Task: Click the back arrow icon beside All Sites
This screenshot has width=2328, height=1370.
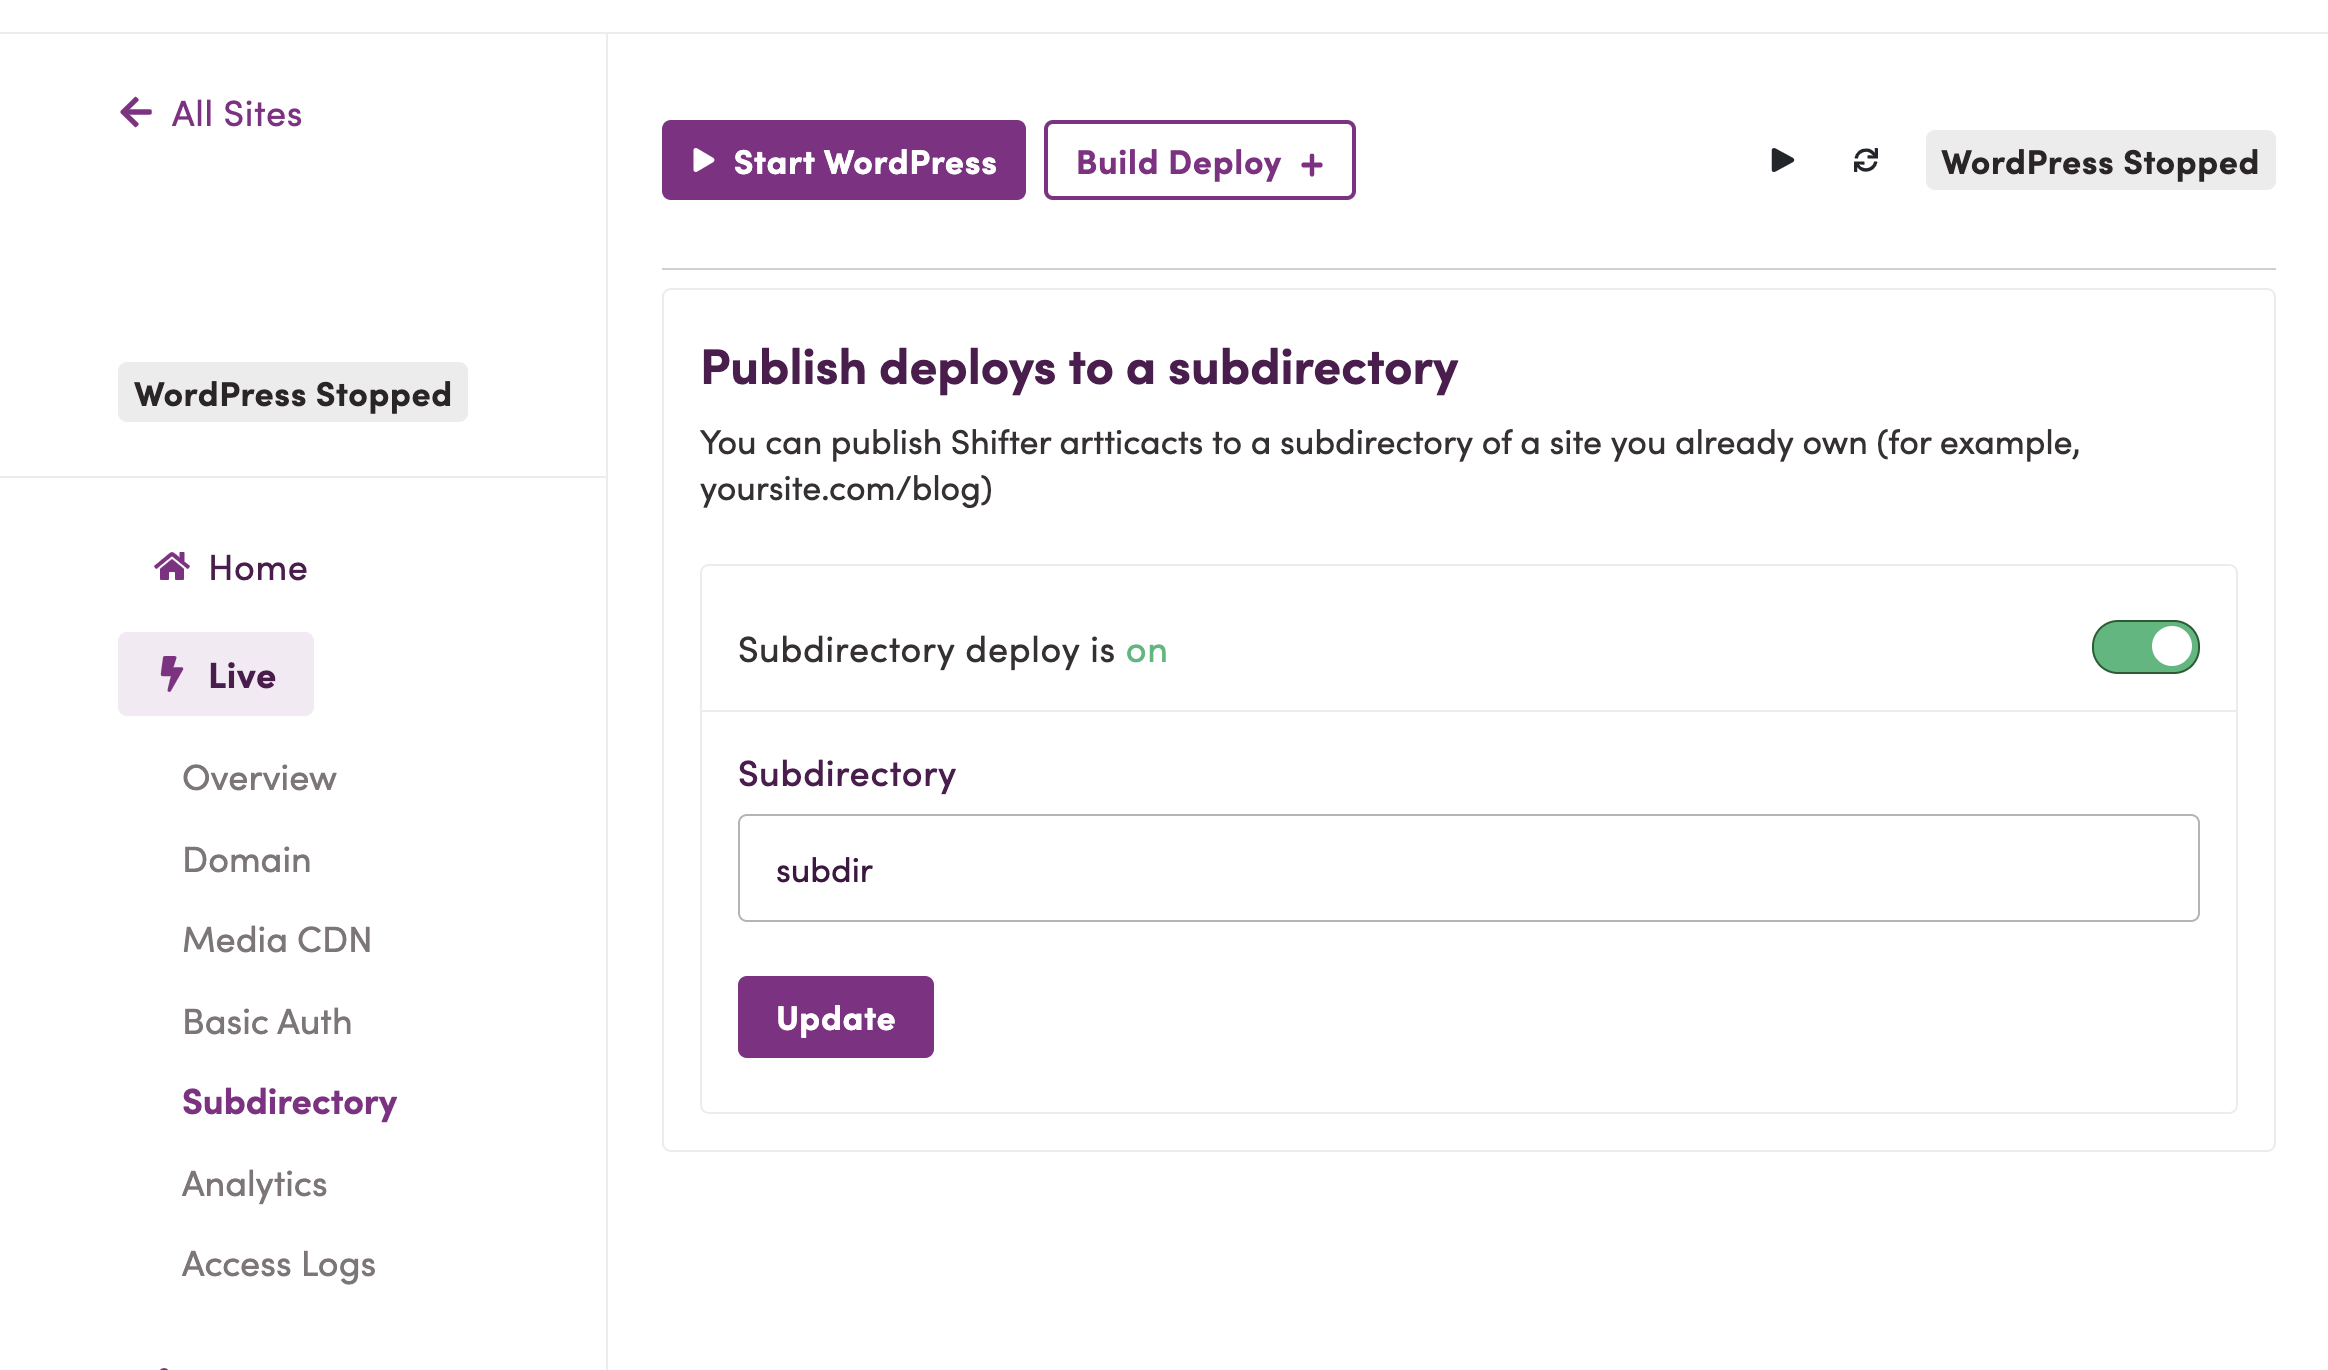Action: tap(136, 112)
